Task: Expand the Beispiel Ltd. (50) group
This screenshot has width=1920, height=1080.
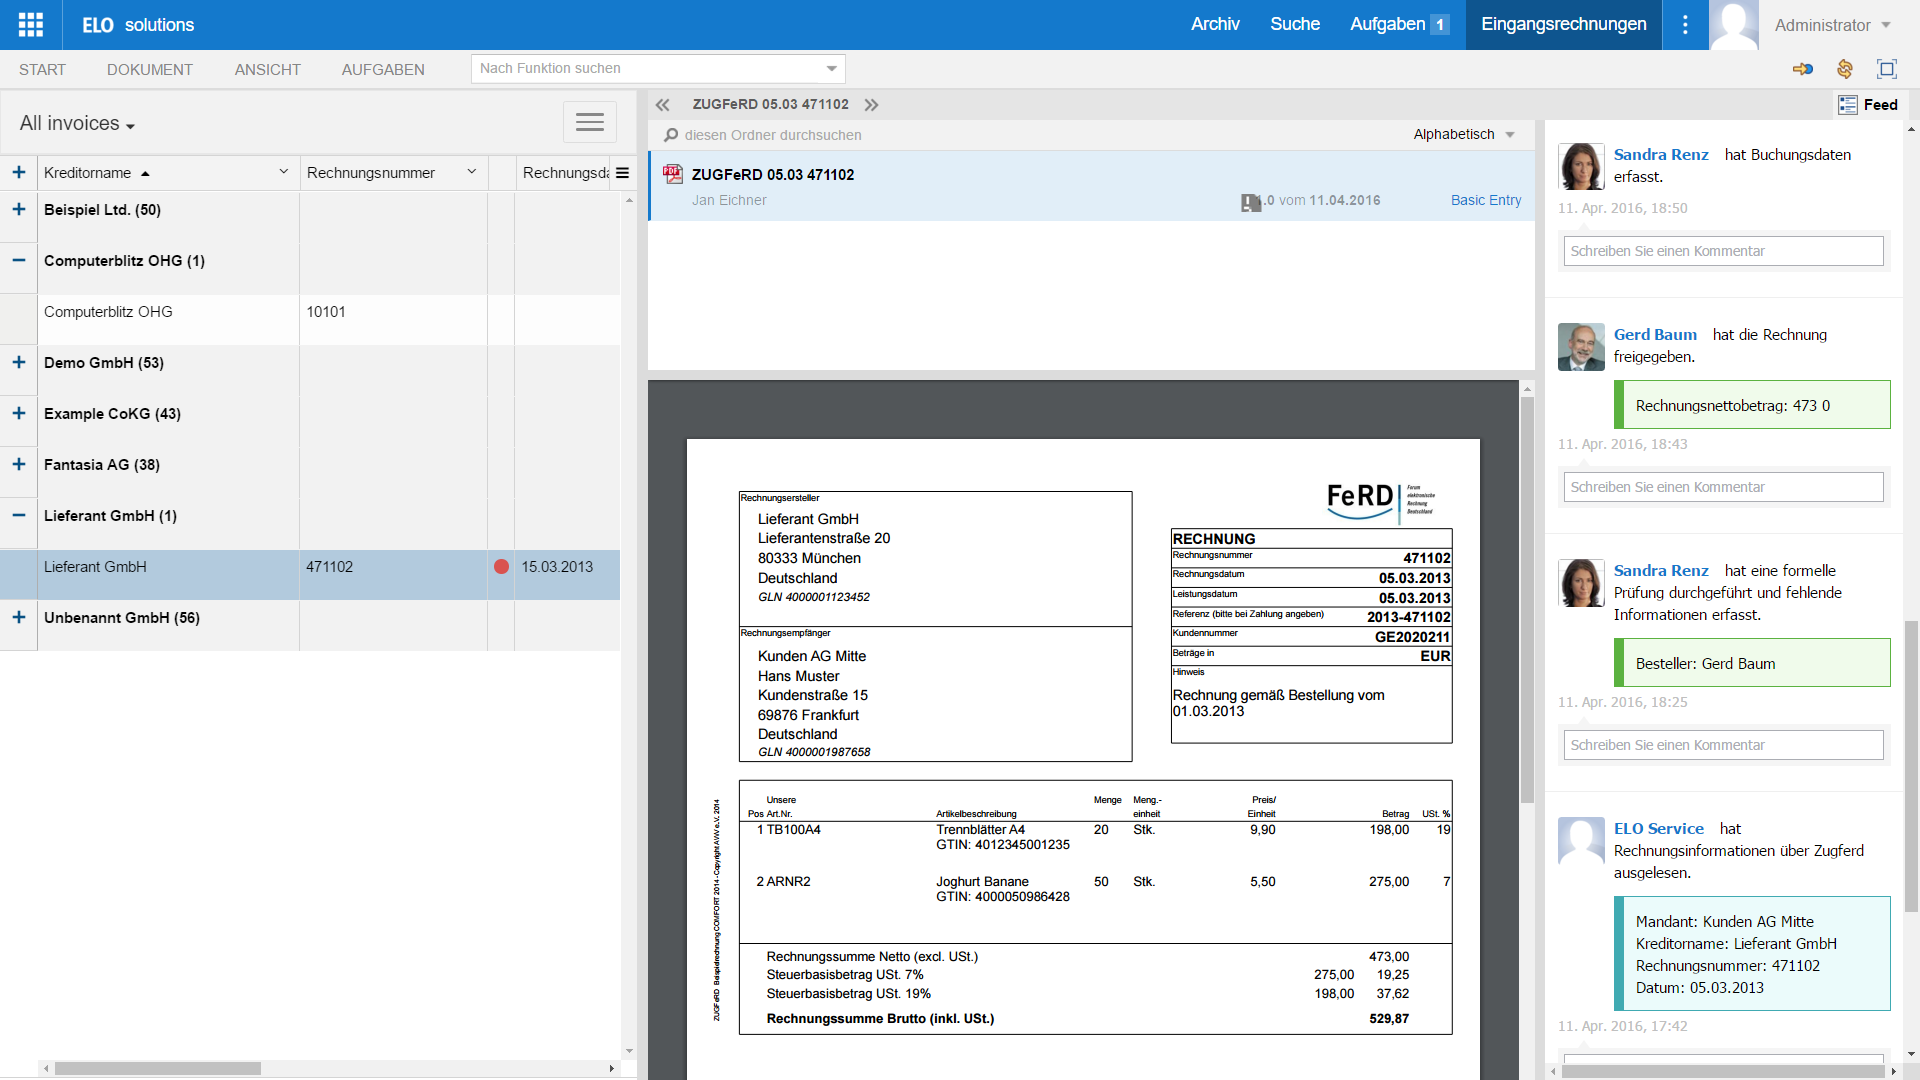Action: coord(18,210)
